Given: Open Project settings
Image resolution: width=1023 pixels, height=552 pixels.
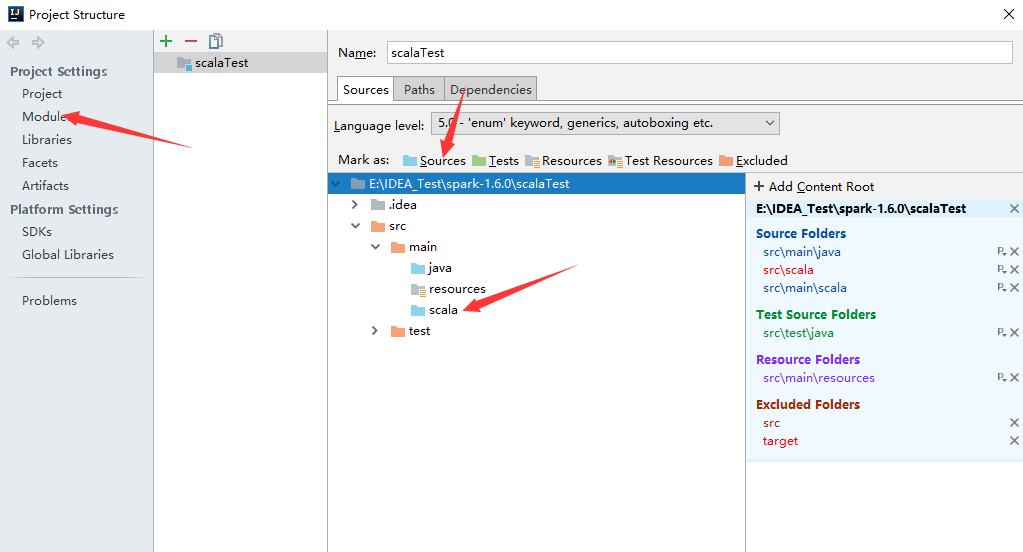Looking at the screenshot, I should 42,94.
